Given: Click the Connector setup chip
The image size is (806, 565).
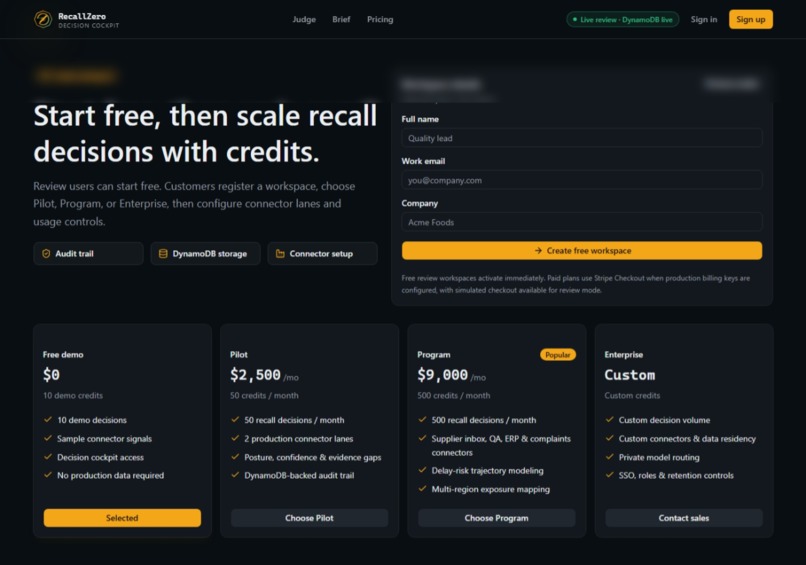Looking at the screenshot, I should (x=322, y=253).
